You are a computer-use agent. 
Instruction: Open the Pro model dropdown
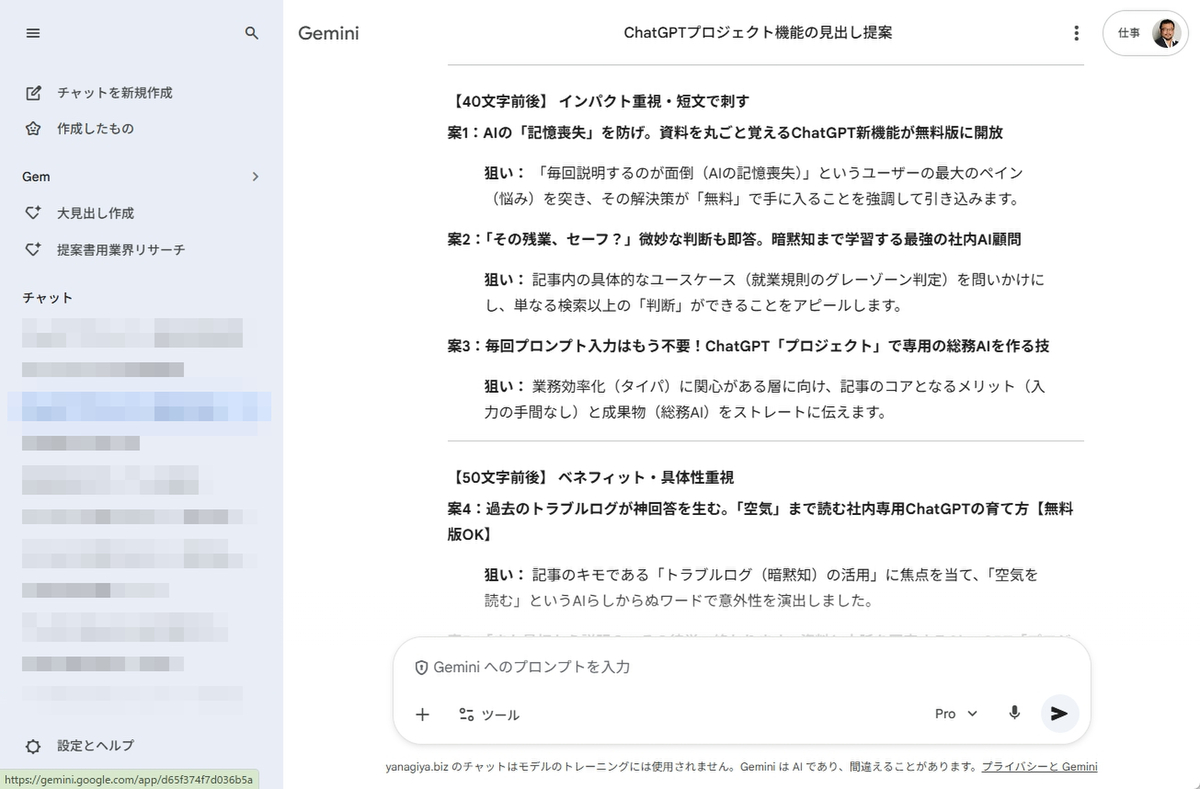[x=956, y=714]
